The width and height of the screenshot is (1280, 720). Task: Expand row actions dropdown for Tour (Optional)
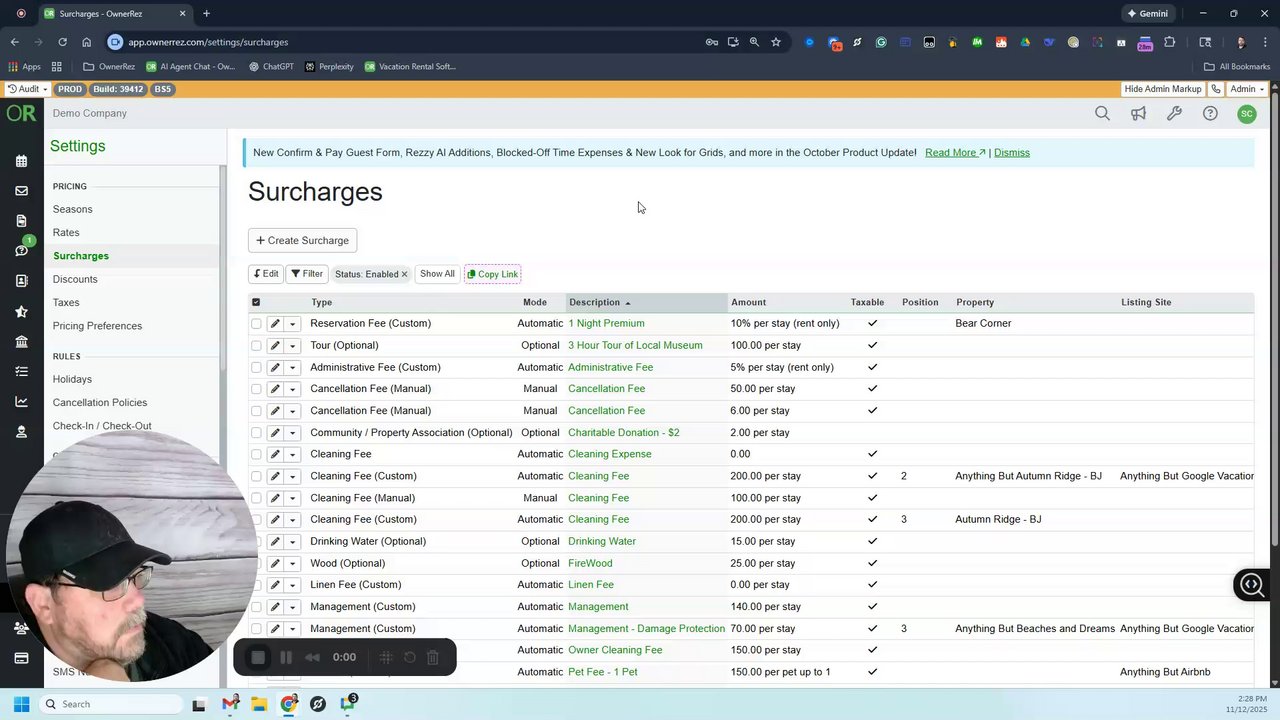[x=293, y=346]
